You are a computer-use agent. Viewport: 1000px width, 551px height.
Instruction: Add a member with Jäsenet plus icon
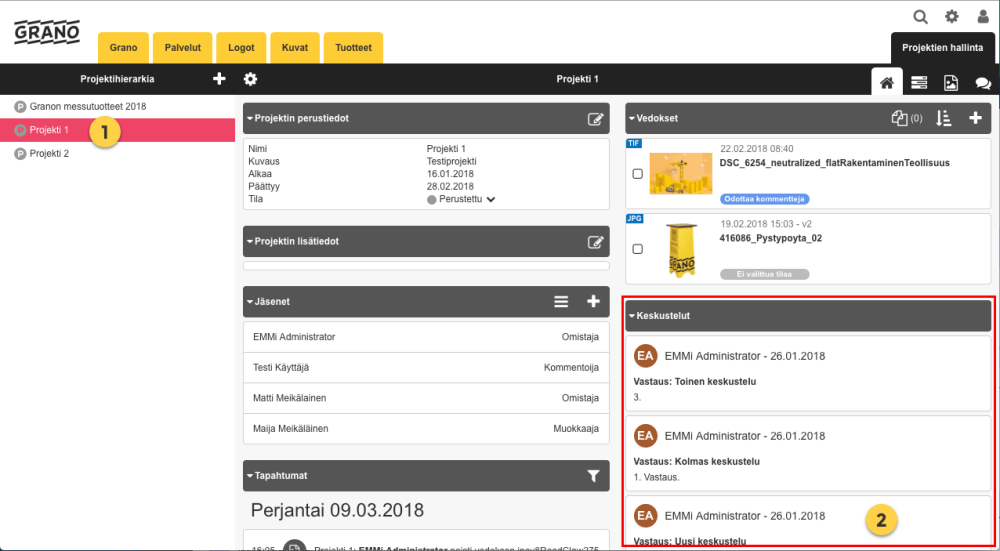(594, 302)
